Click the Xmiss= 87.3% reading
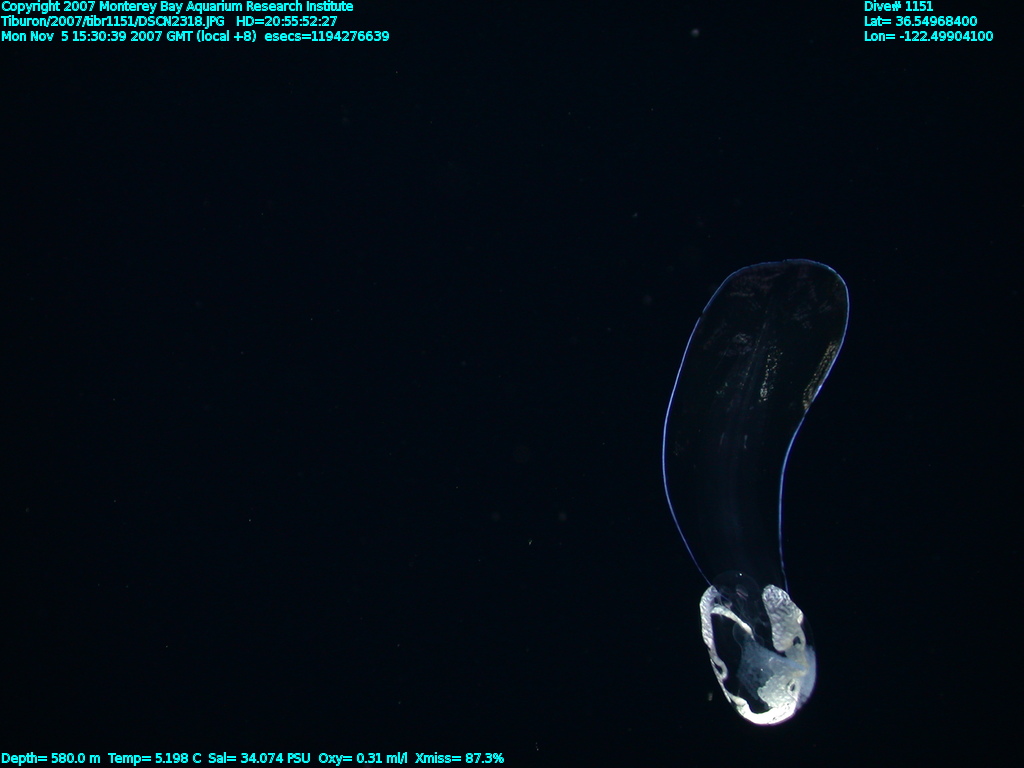The width and height of the screenshot is (1024, 768). click(x=459, y=759)
